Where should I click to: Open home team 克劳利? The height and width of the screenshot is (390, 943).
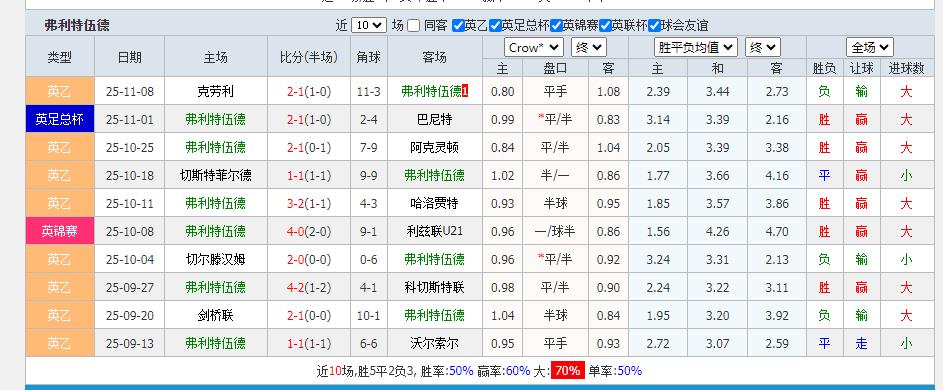[215, 91]
